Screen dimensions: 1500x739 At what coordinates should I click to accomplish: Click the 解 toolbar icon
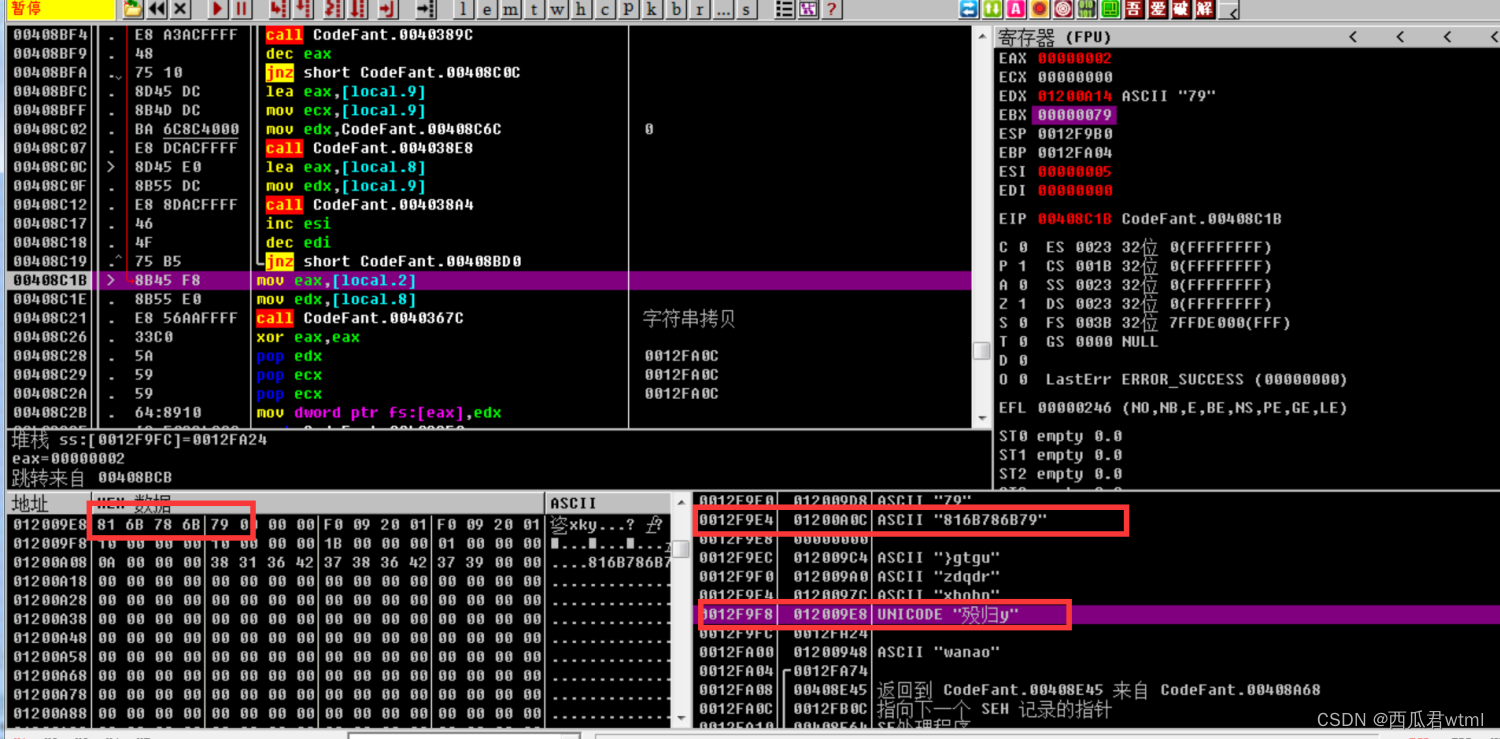click(x=1203, y=11)
